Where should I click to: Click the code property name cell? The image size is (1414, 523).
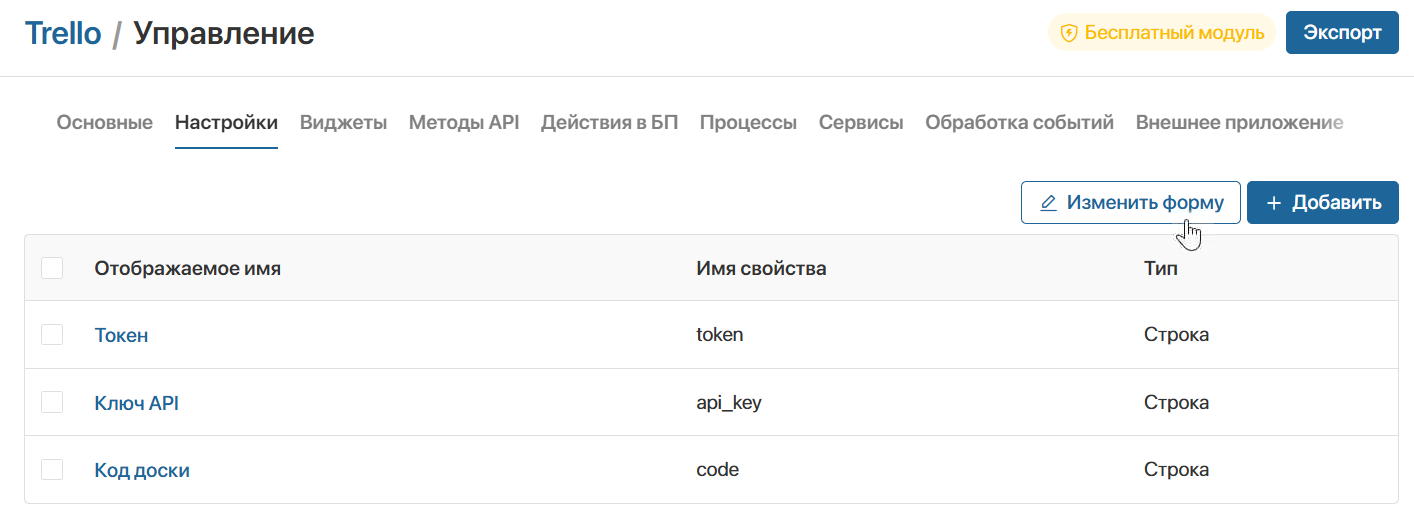[717, 470]
